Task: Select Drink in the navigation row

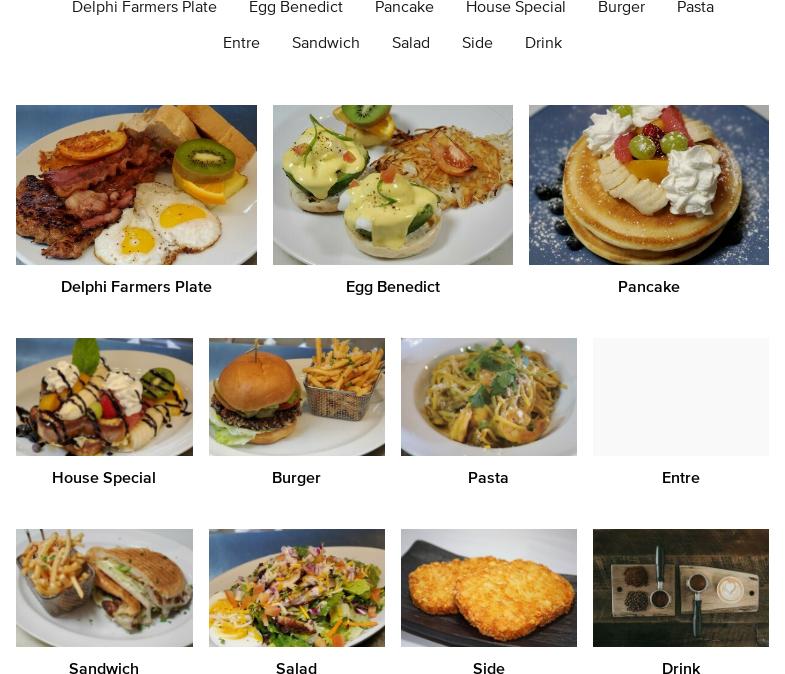Action: (x=543, y=43)
